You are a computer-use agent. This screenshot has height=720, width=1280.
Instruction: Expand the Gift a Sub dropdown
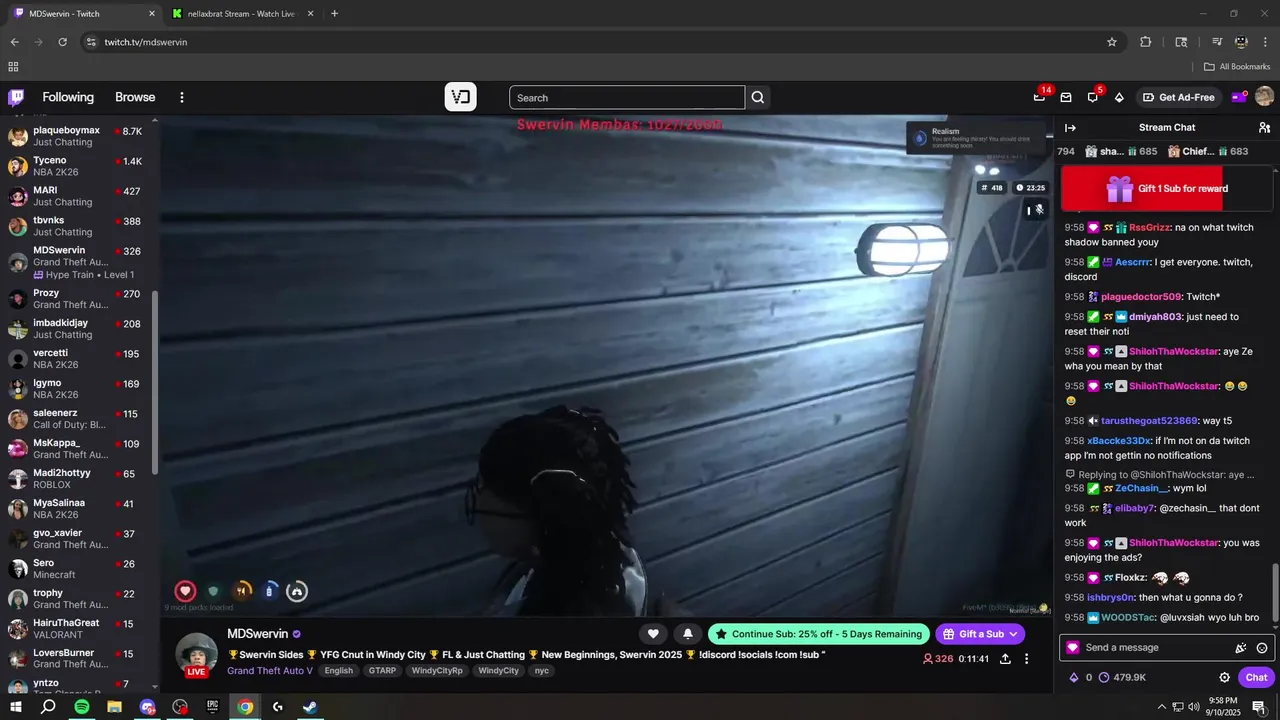1013,634
